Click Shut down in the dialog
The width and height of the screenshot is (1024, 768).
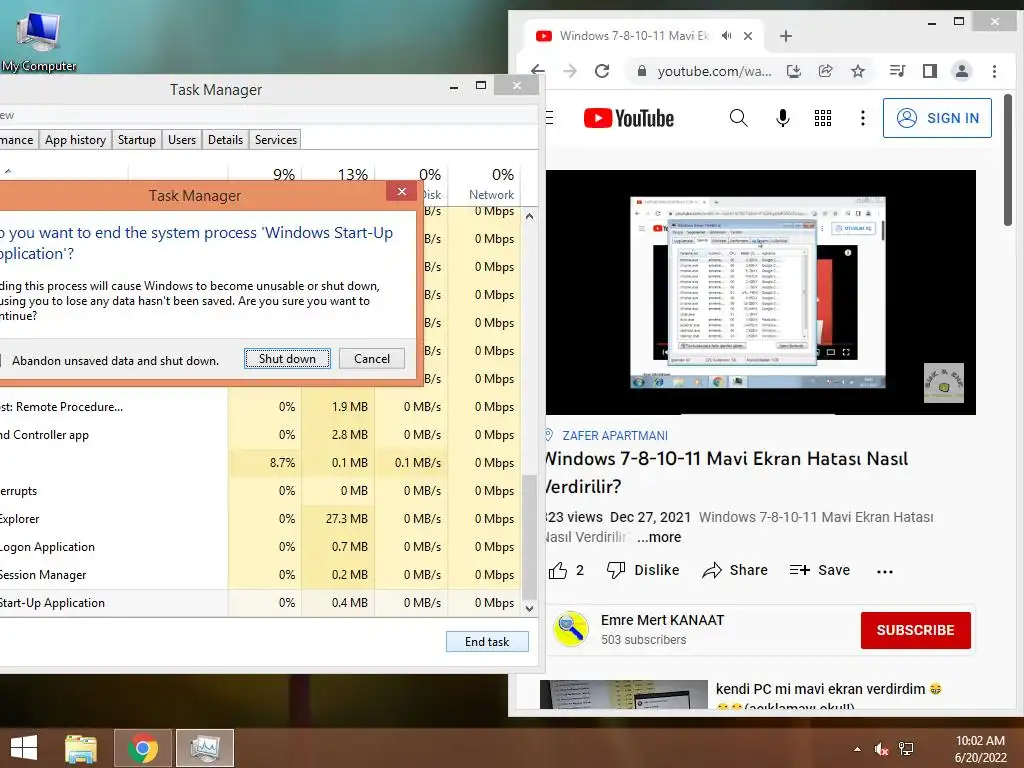point(287,359)
